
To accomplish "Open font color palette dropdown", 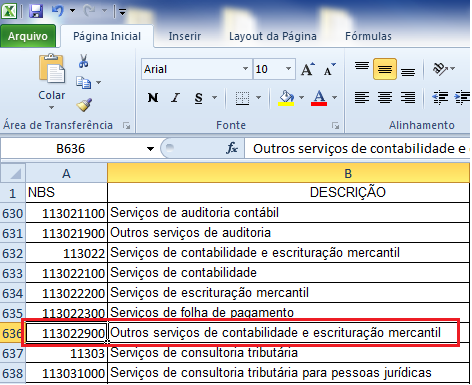I will click(x=335, y=98).
